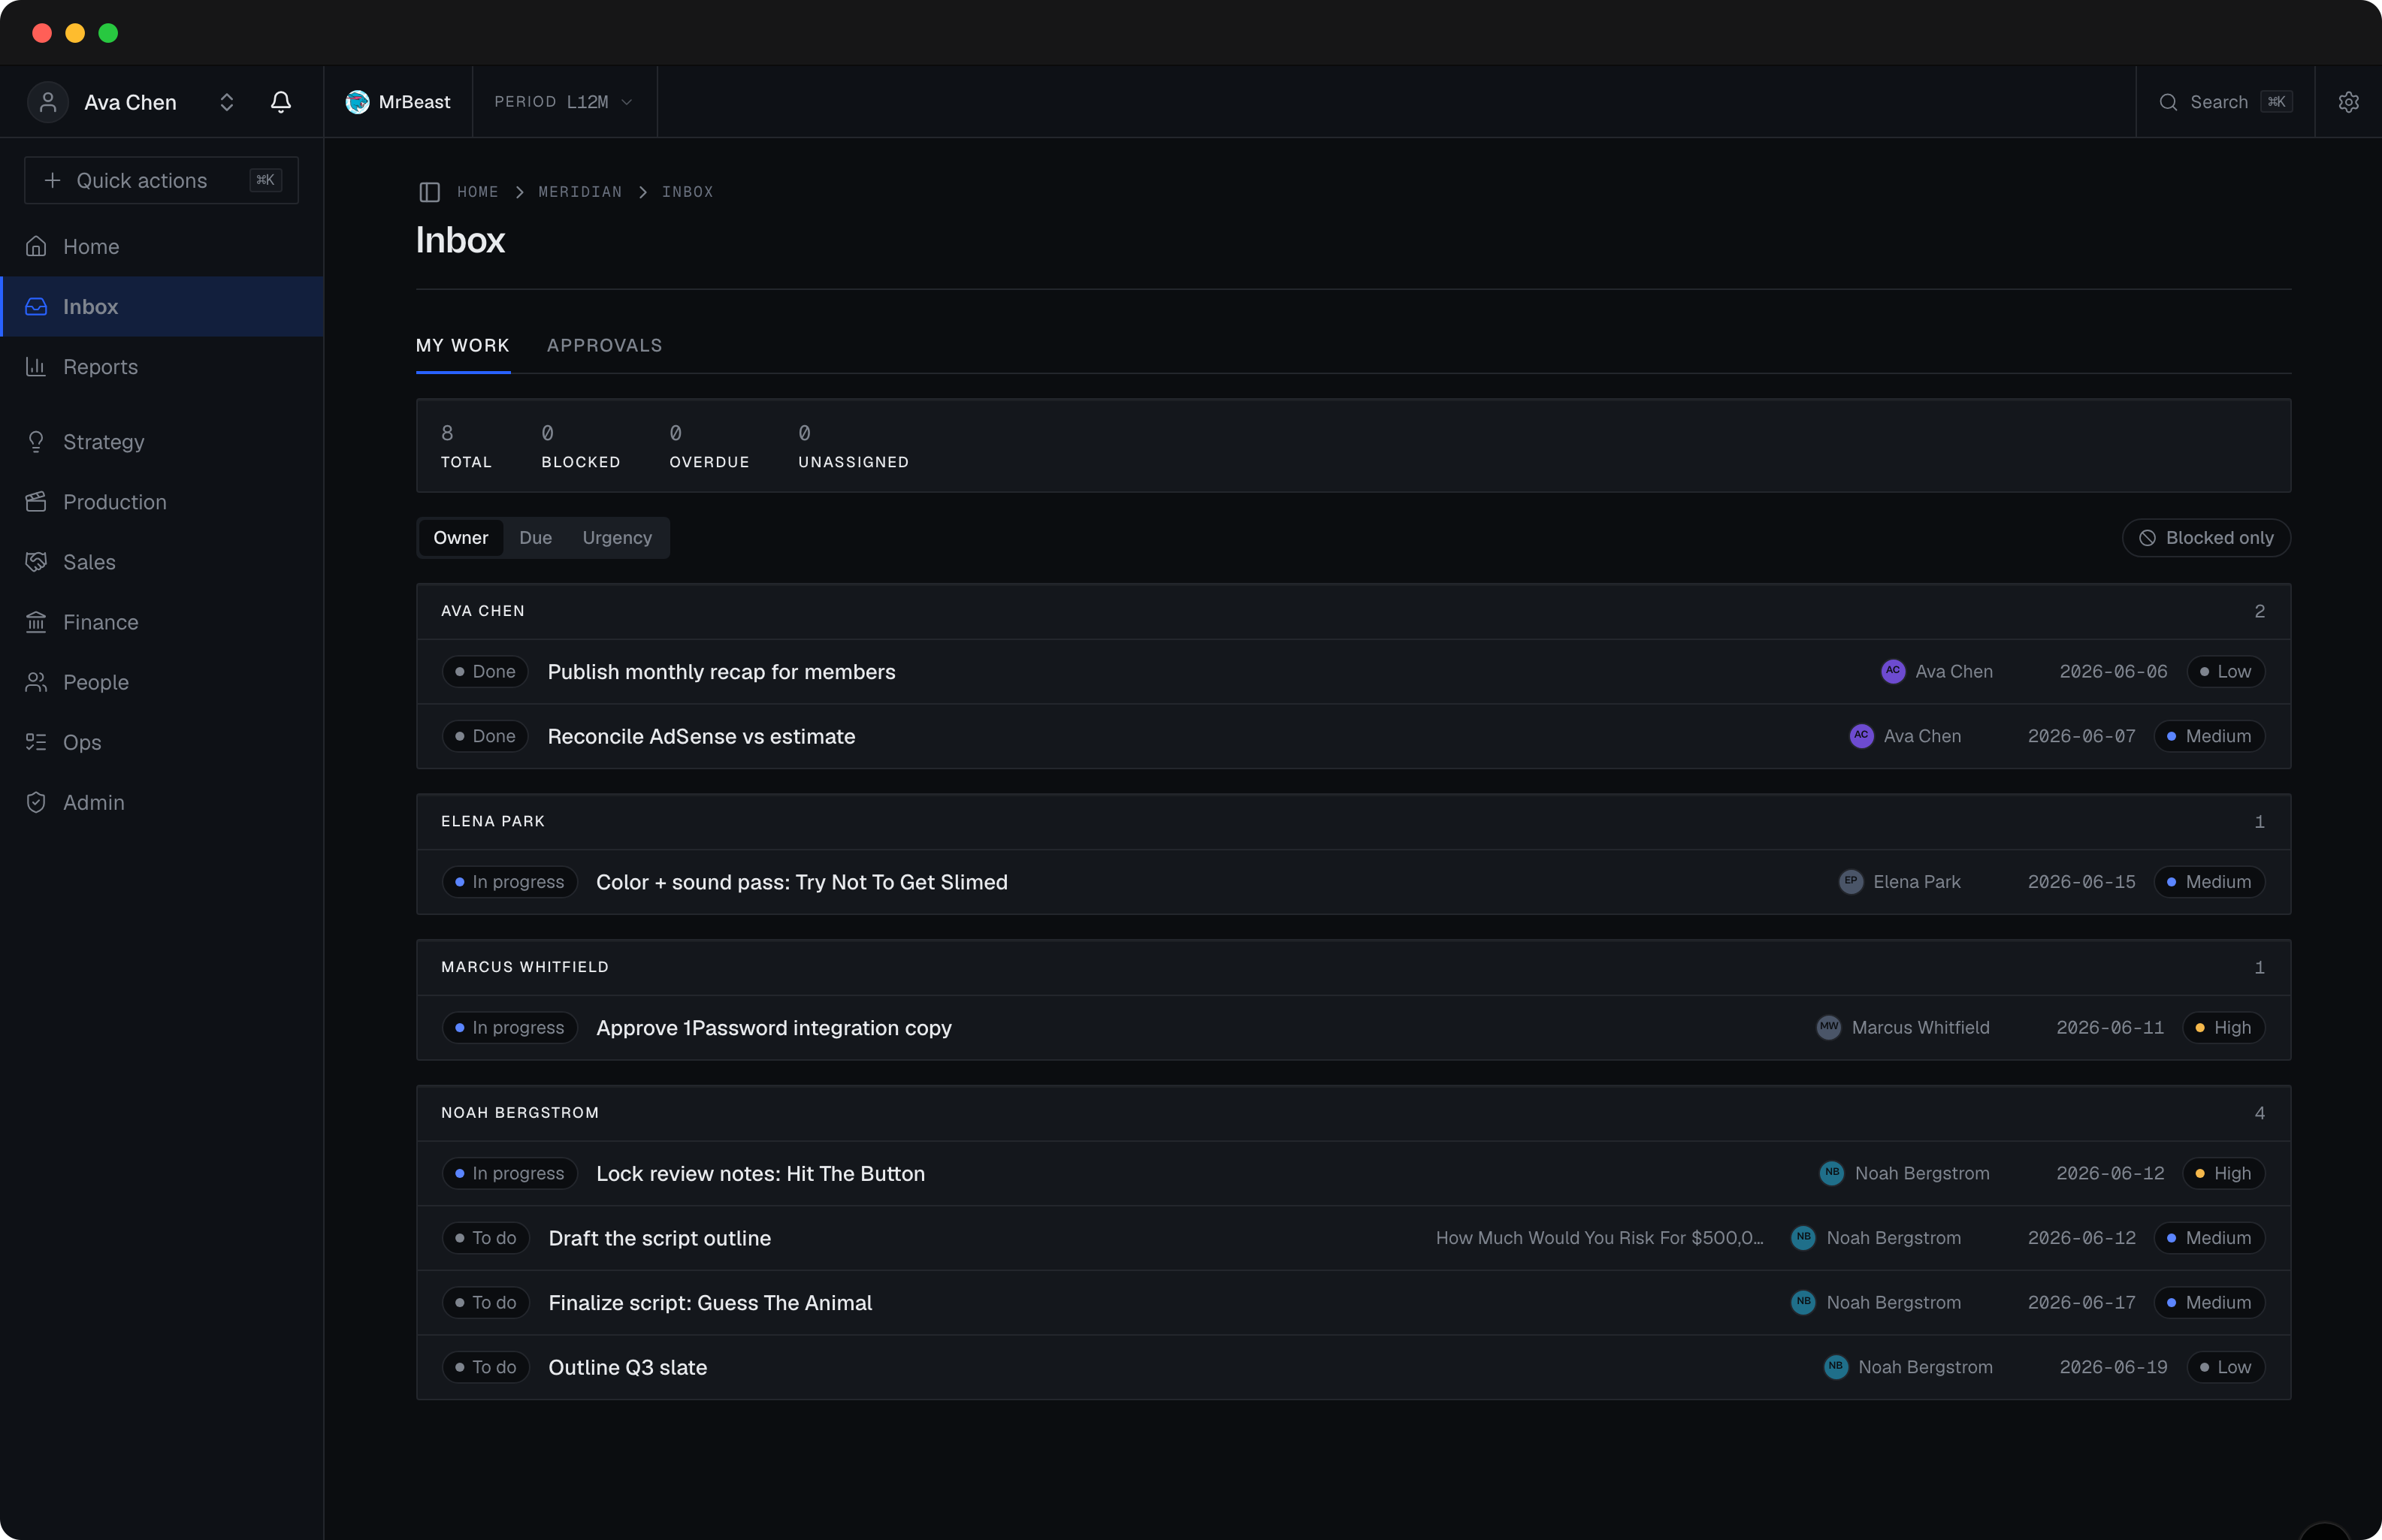
Task: Click the Ops checklist icon
Action: (36, 742)
